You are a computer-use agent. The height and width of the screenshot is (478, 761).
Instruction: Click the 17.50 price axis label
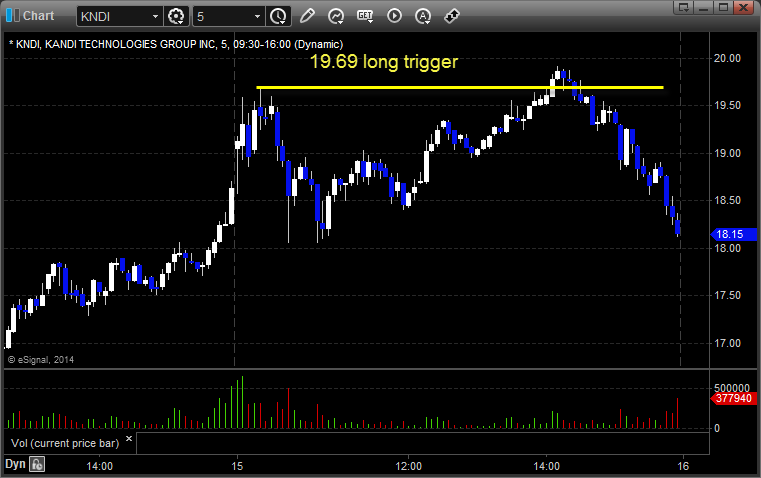click(x=727, y=296)
